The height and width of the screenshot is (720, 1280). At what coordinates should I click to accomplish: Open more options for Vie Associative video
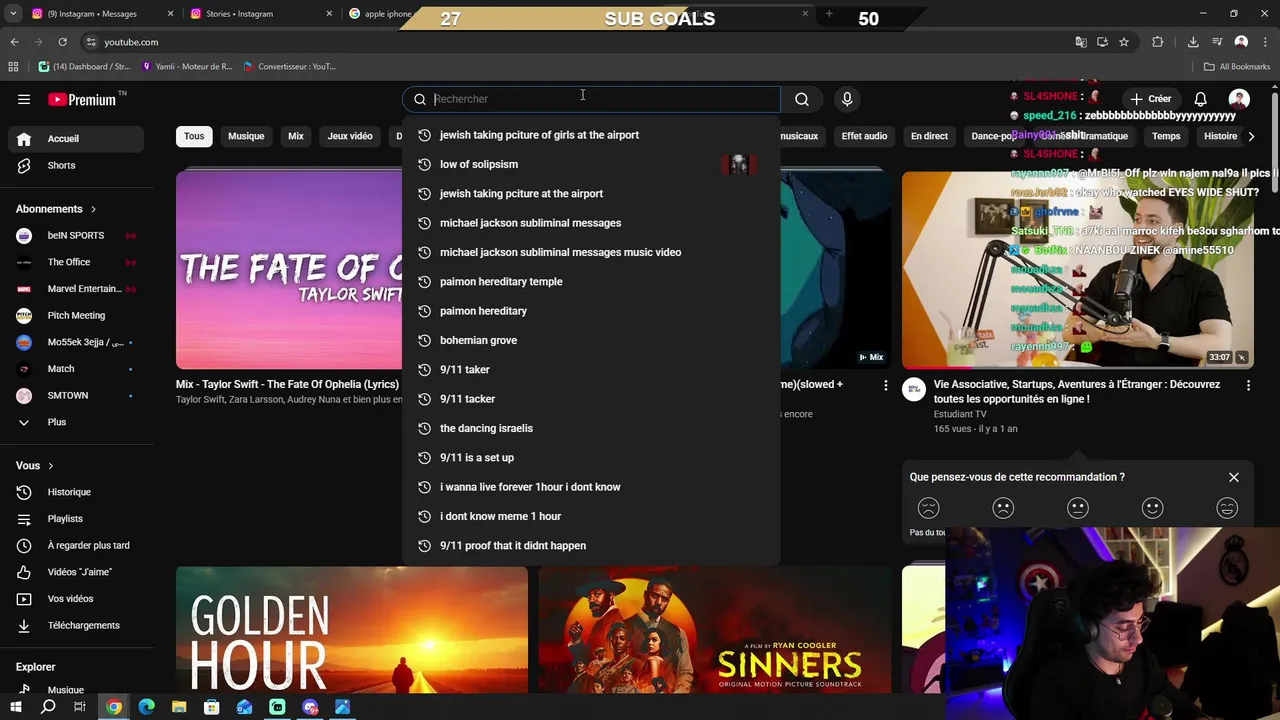tap(1248, 385)
